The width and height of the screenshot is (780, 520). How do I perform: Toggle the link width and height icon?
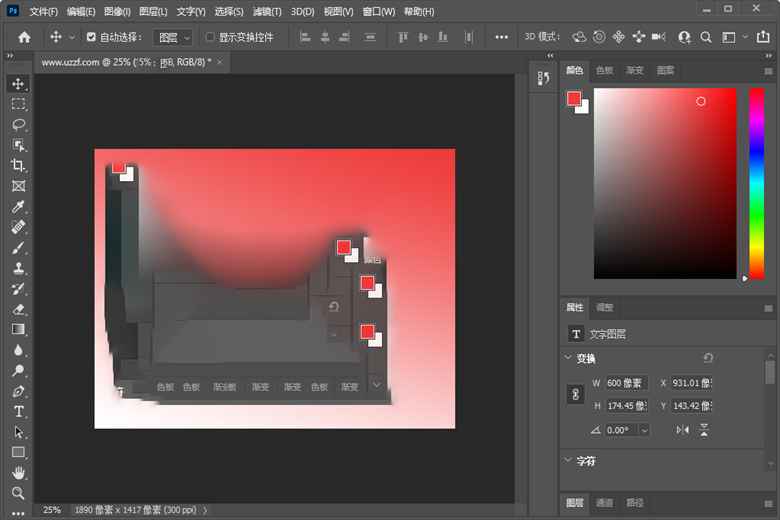[576, 395]
